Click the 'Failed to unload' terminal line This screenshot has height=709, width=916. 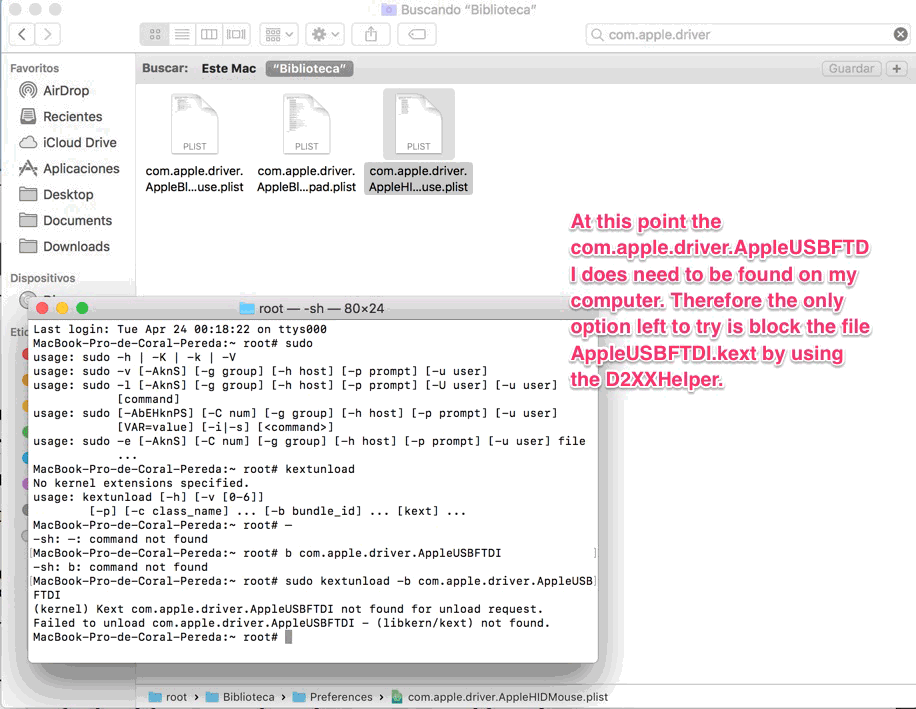point(292,623)
